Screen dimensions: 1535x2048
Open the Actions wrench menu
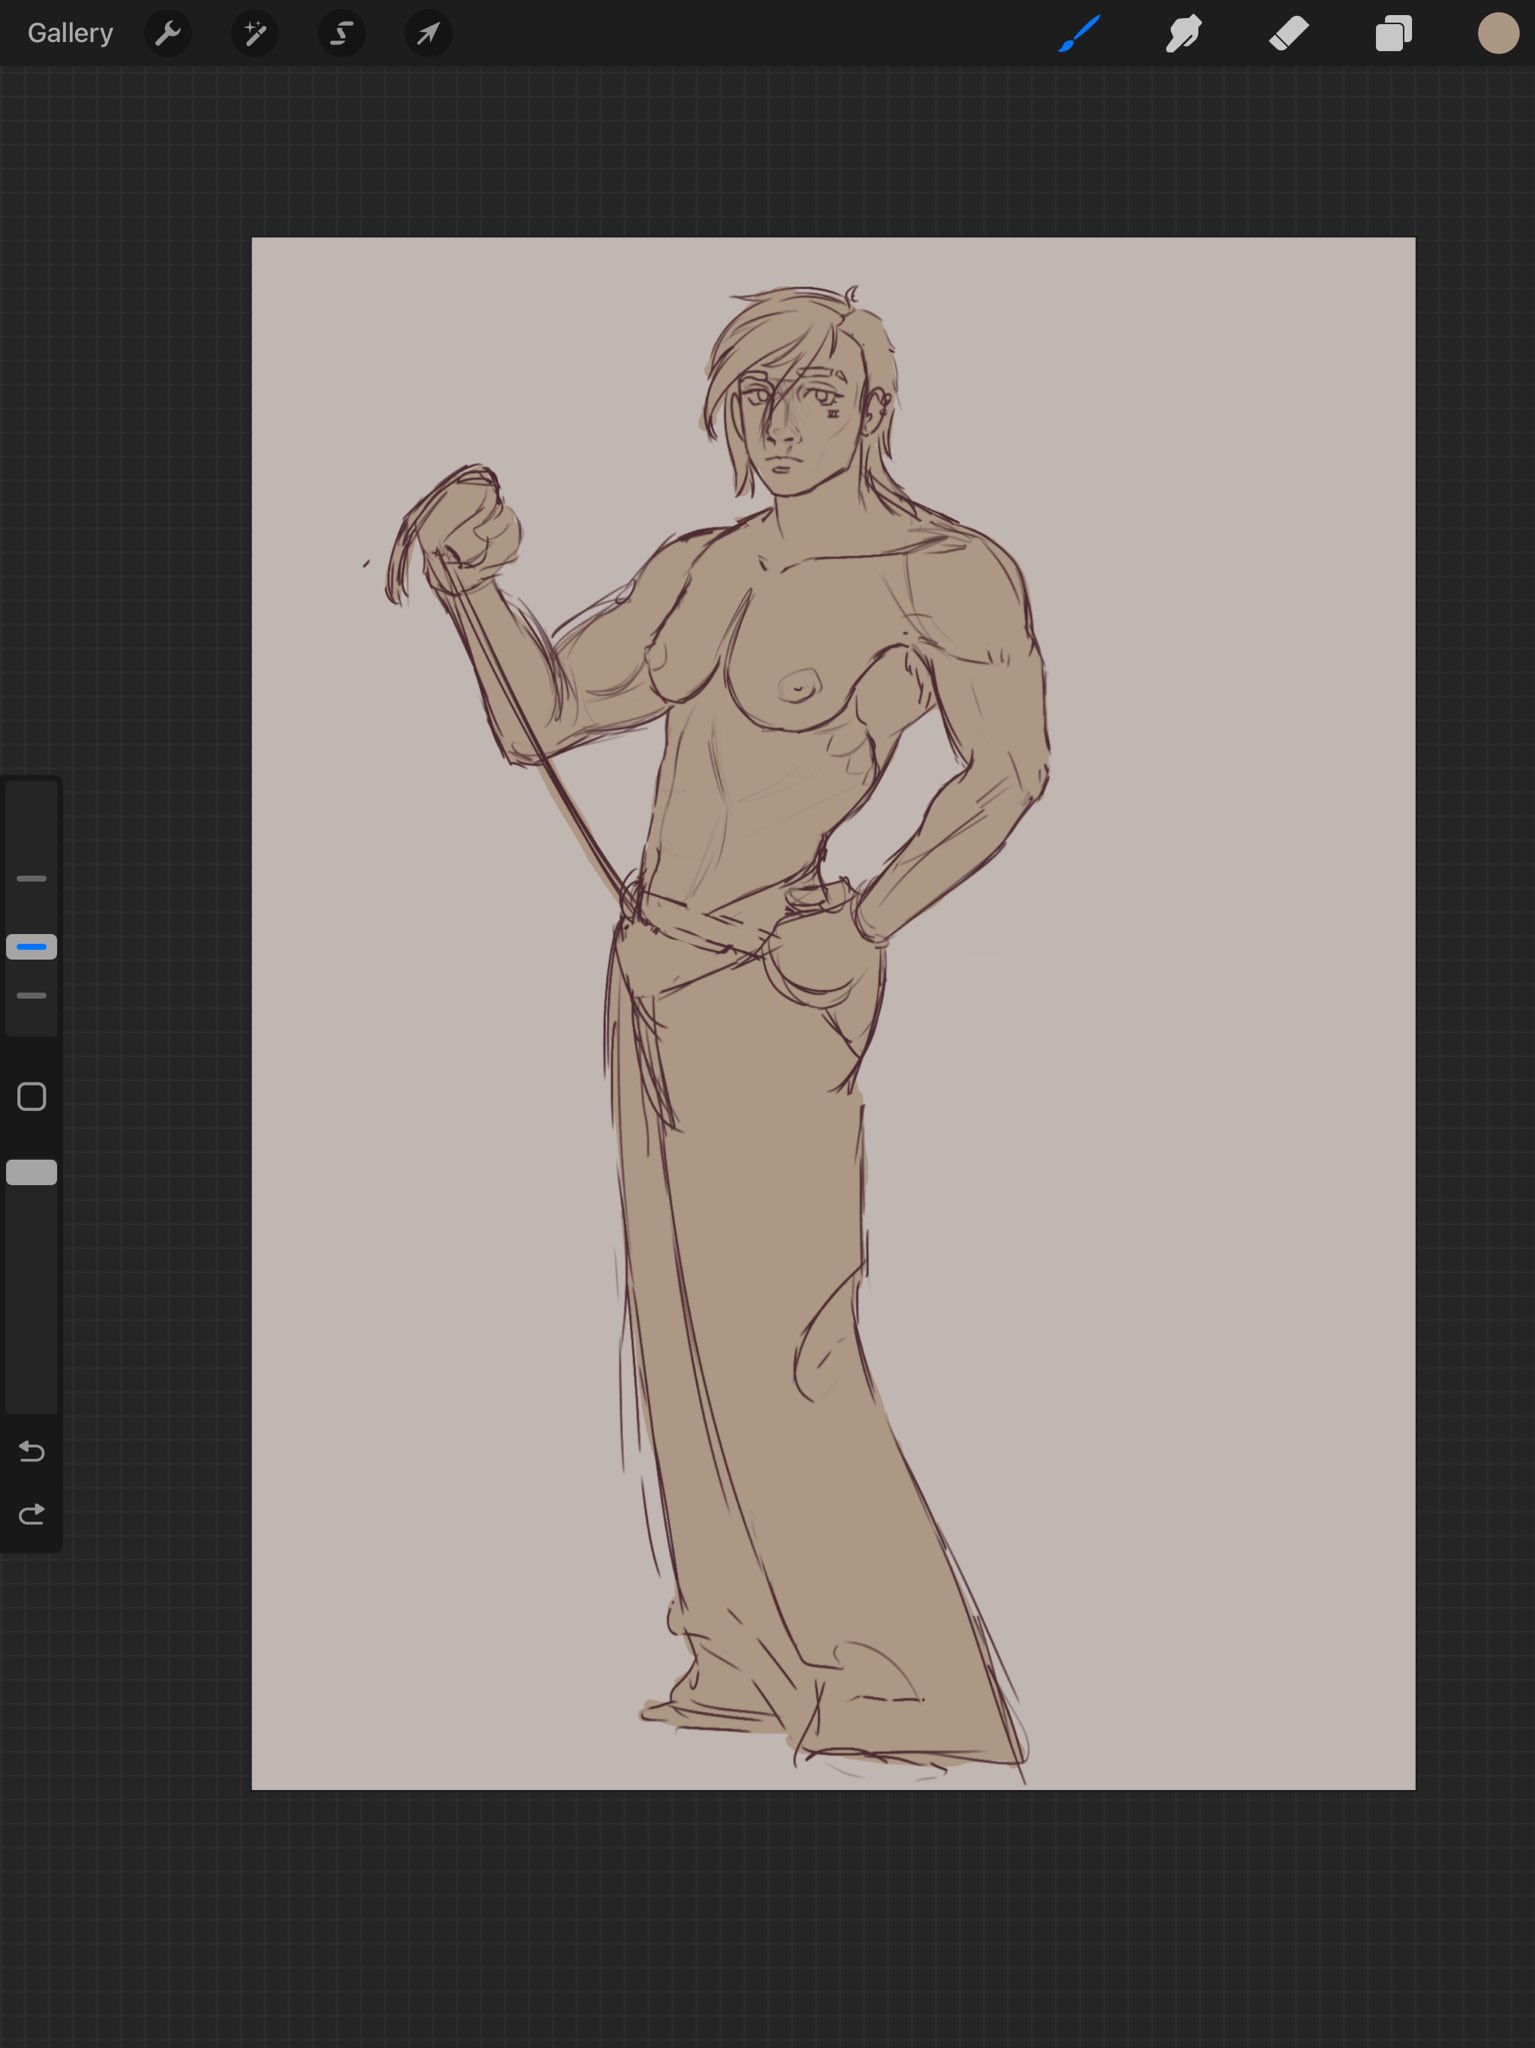click(x=168, y=33)
